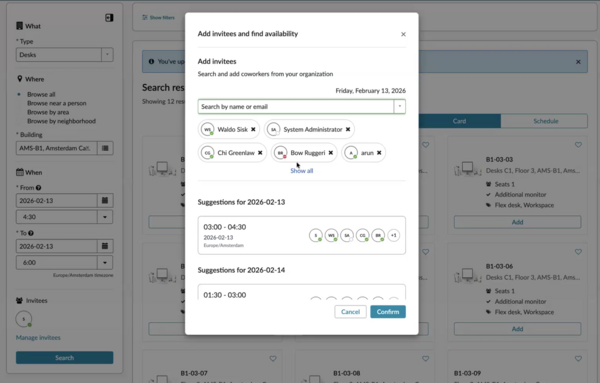Close the Add invitees dialog
The width and height of the screenshot is (600, 383).
point(403,34)
